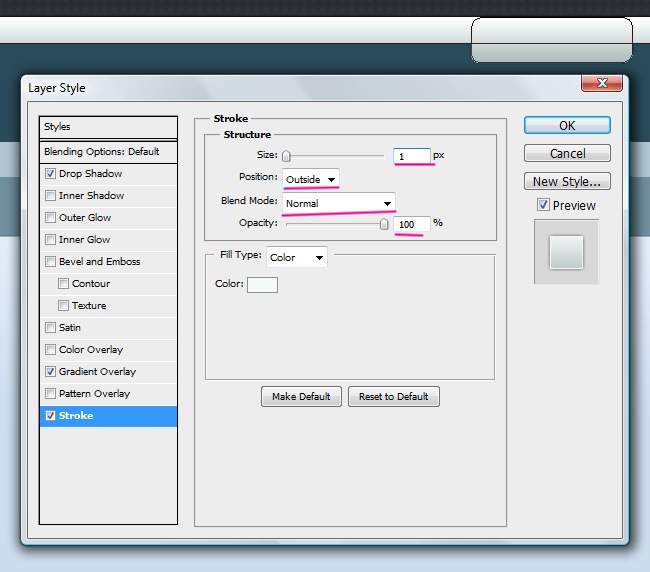650x572 pixels.
Task: Click the OK button
Action: click(x=567, y=126)
